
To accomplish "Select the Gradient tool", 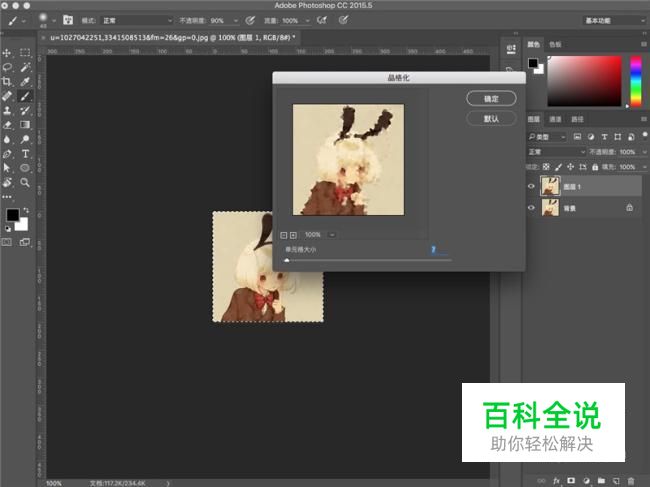I will tap(25, 125).
